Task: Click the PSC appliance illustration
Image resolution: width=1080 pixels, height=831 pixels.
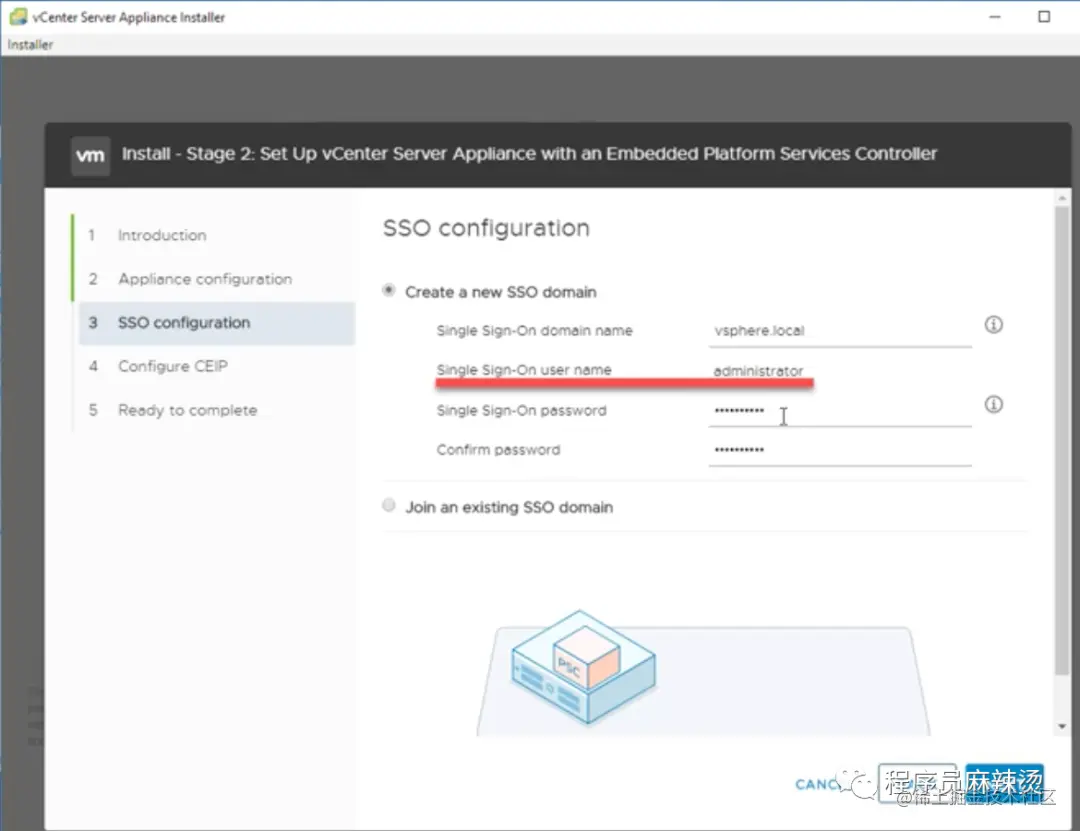Action: coord(583,666)
